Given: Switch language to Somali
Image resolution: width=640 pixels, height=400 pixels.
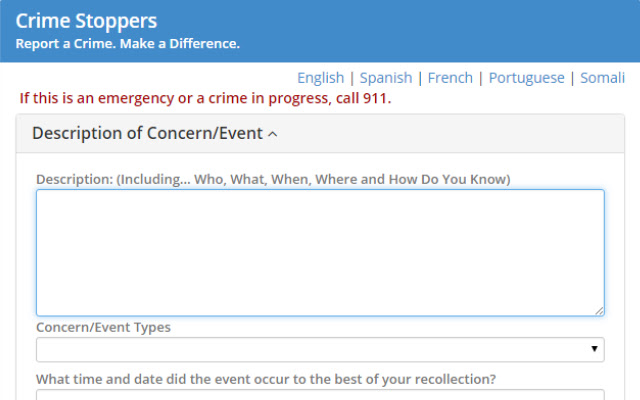Looking at the screenshot, I should point(602,78).
